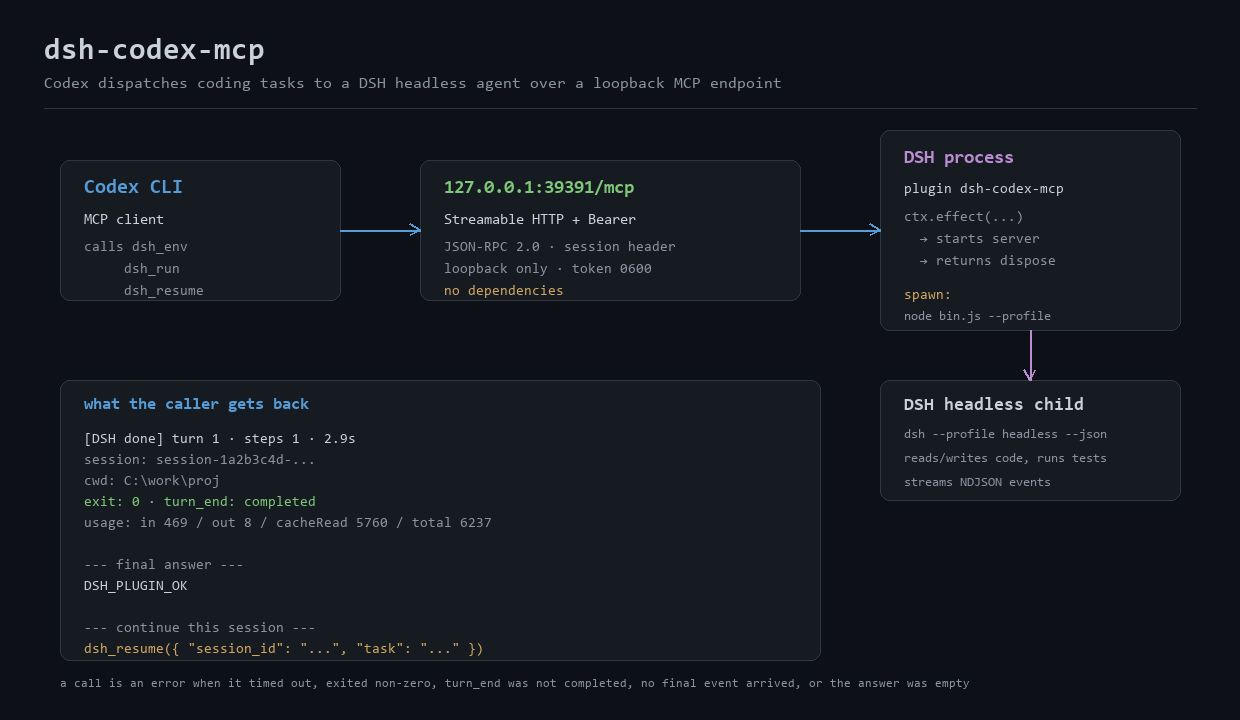Image resolution: width=1240 pixels, height=720 pixels.
Task: Click the purple downward arrow to headless child
Action: point(1030,355)
